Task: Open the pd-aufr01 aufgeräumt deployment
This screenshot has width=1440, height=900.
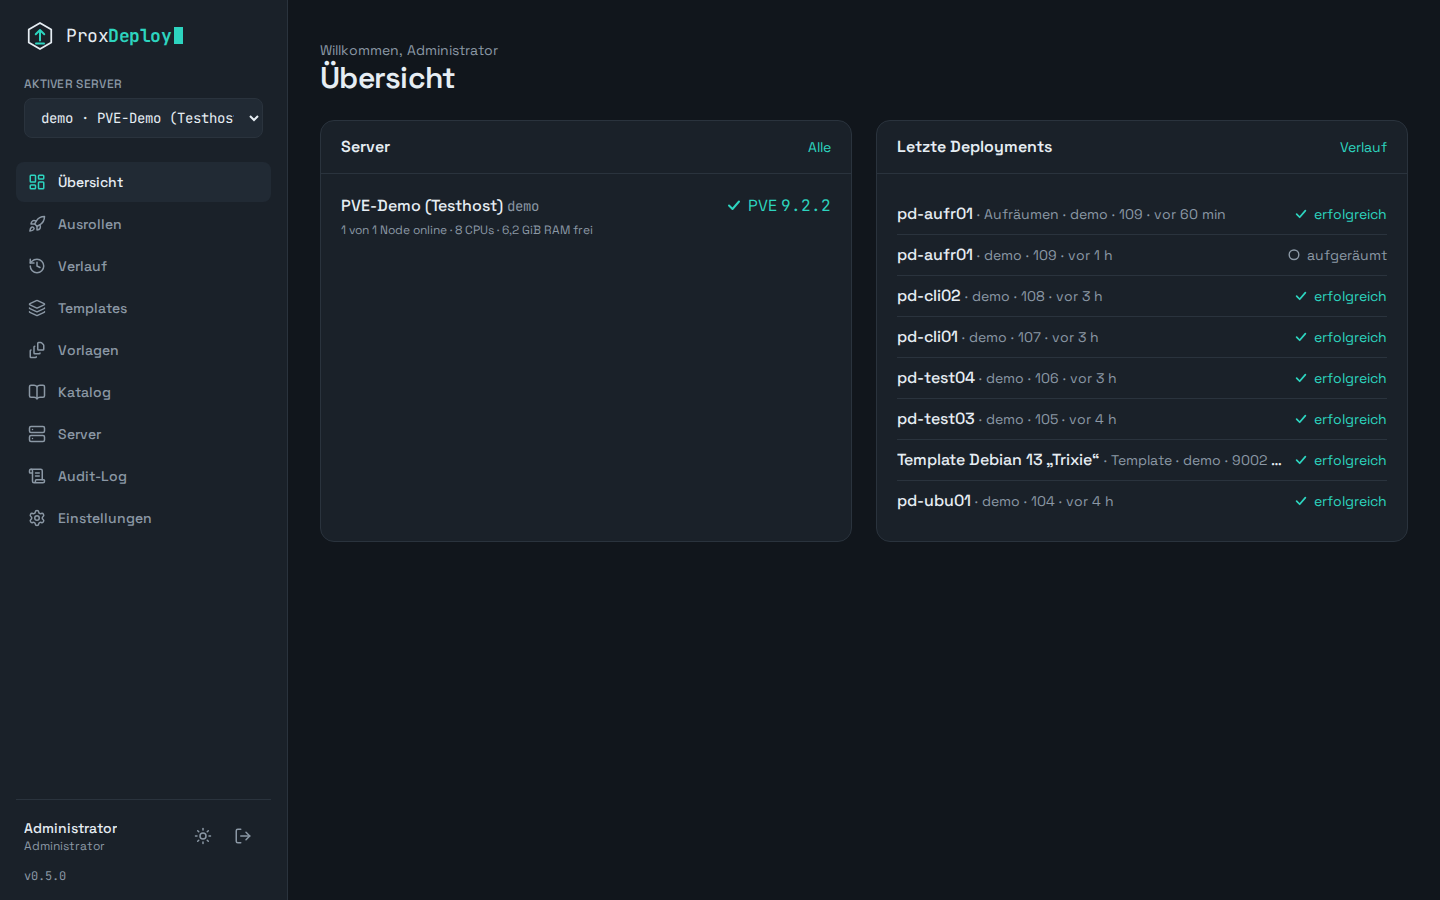Action: point(1142,255)
